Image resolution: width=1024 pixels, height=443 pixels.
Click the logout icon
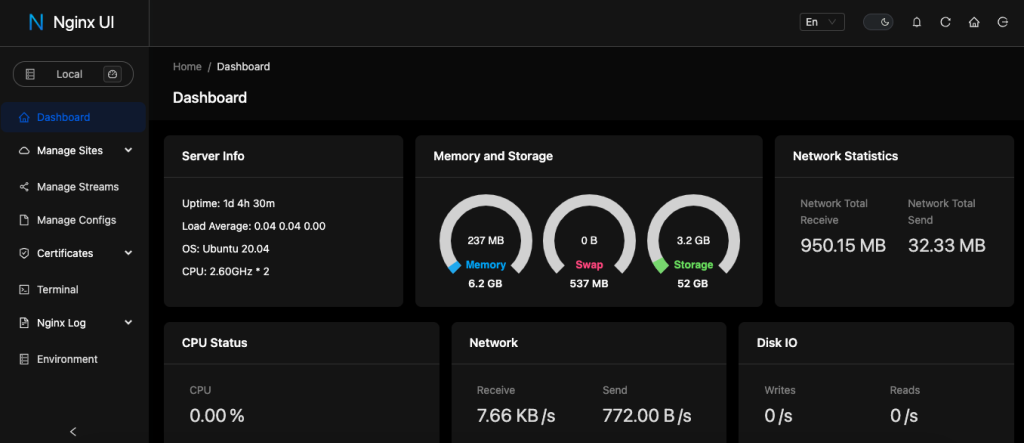click(1002, 22)
